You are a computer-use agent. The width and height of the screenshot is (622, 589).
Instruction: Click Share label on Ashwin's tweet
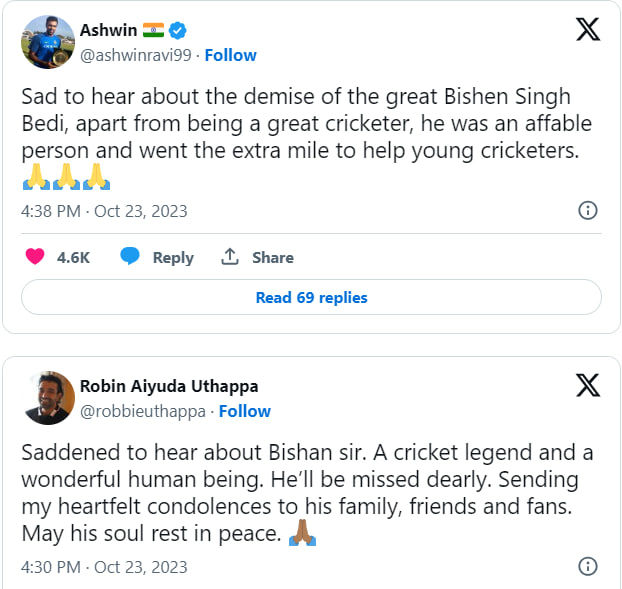272,257
